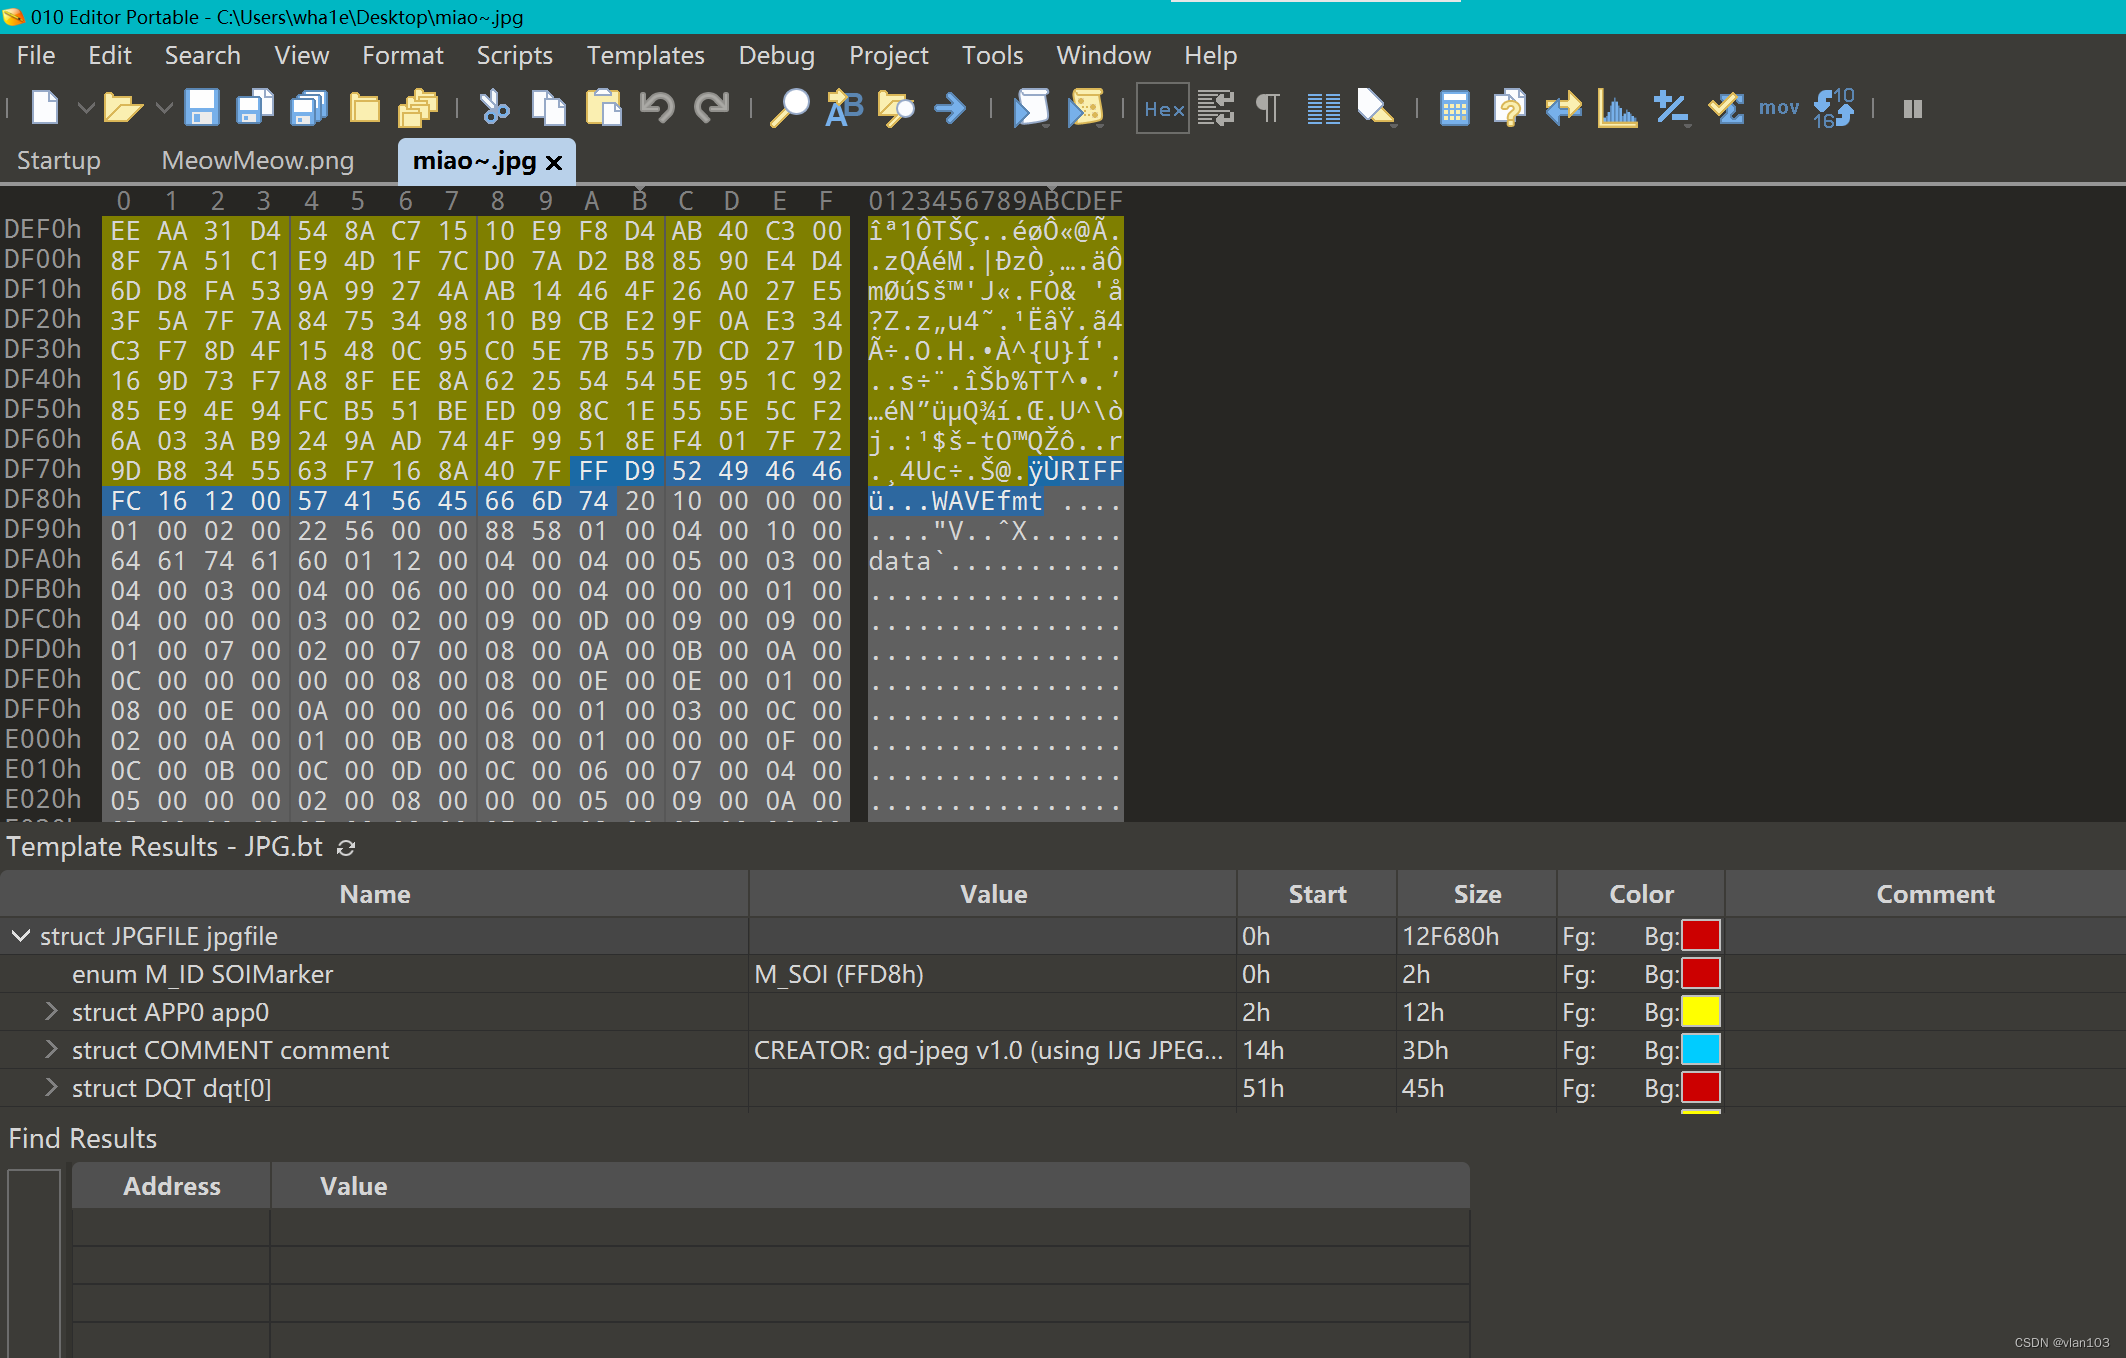Click the single folder close-file icon
Screen dimensions: 2126x1358
pyautogui.click(x=364, y=108)
